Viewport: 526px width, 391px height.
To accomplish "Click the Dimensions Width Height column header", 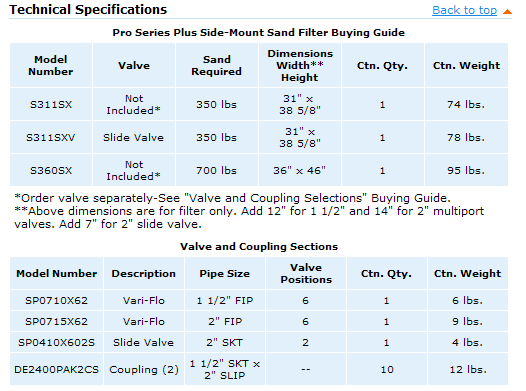I will click(300, 65).
